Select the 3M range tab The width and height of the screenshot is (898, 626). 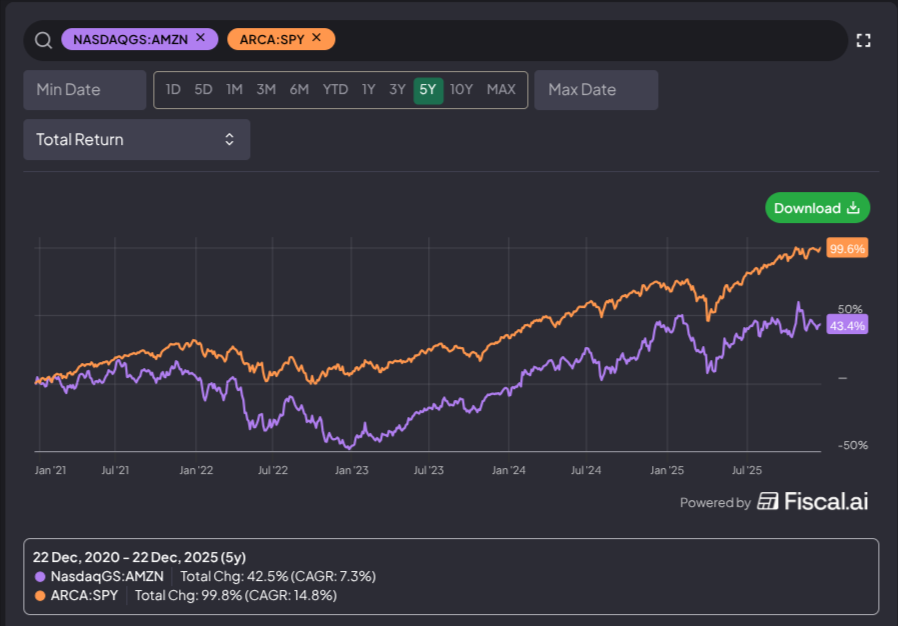click(265, 89)
